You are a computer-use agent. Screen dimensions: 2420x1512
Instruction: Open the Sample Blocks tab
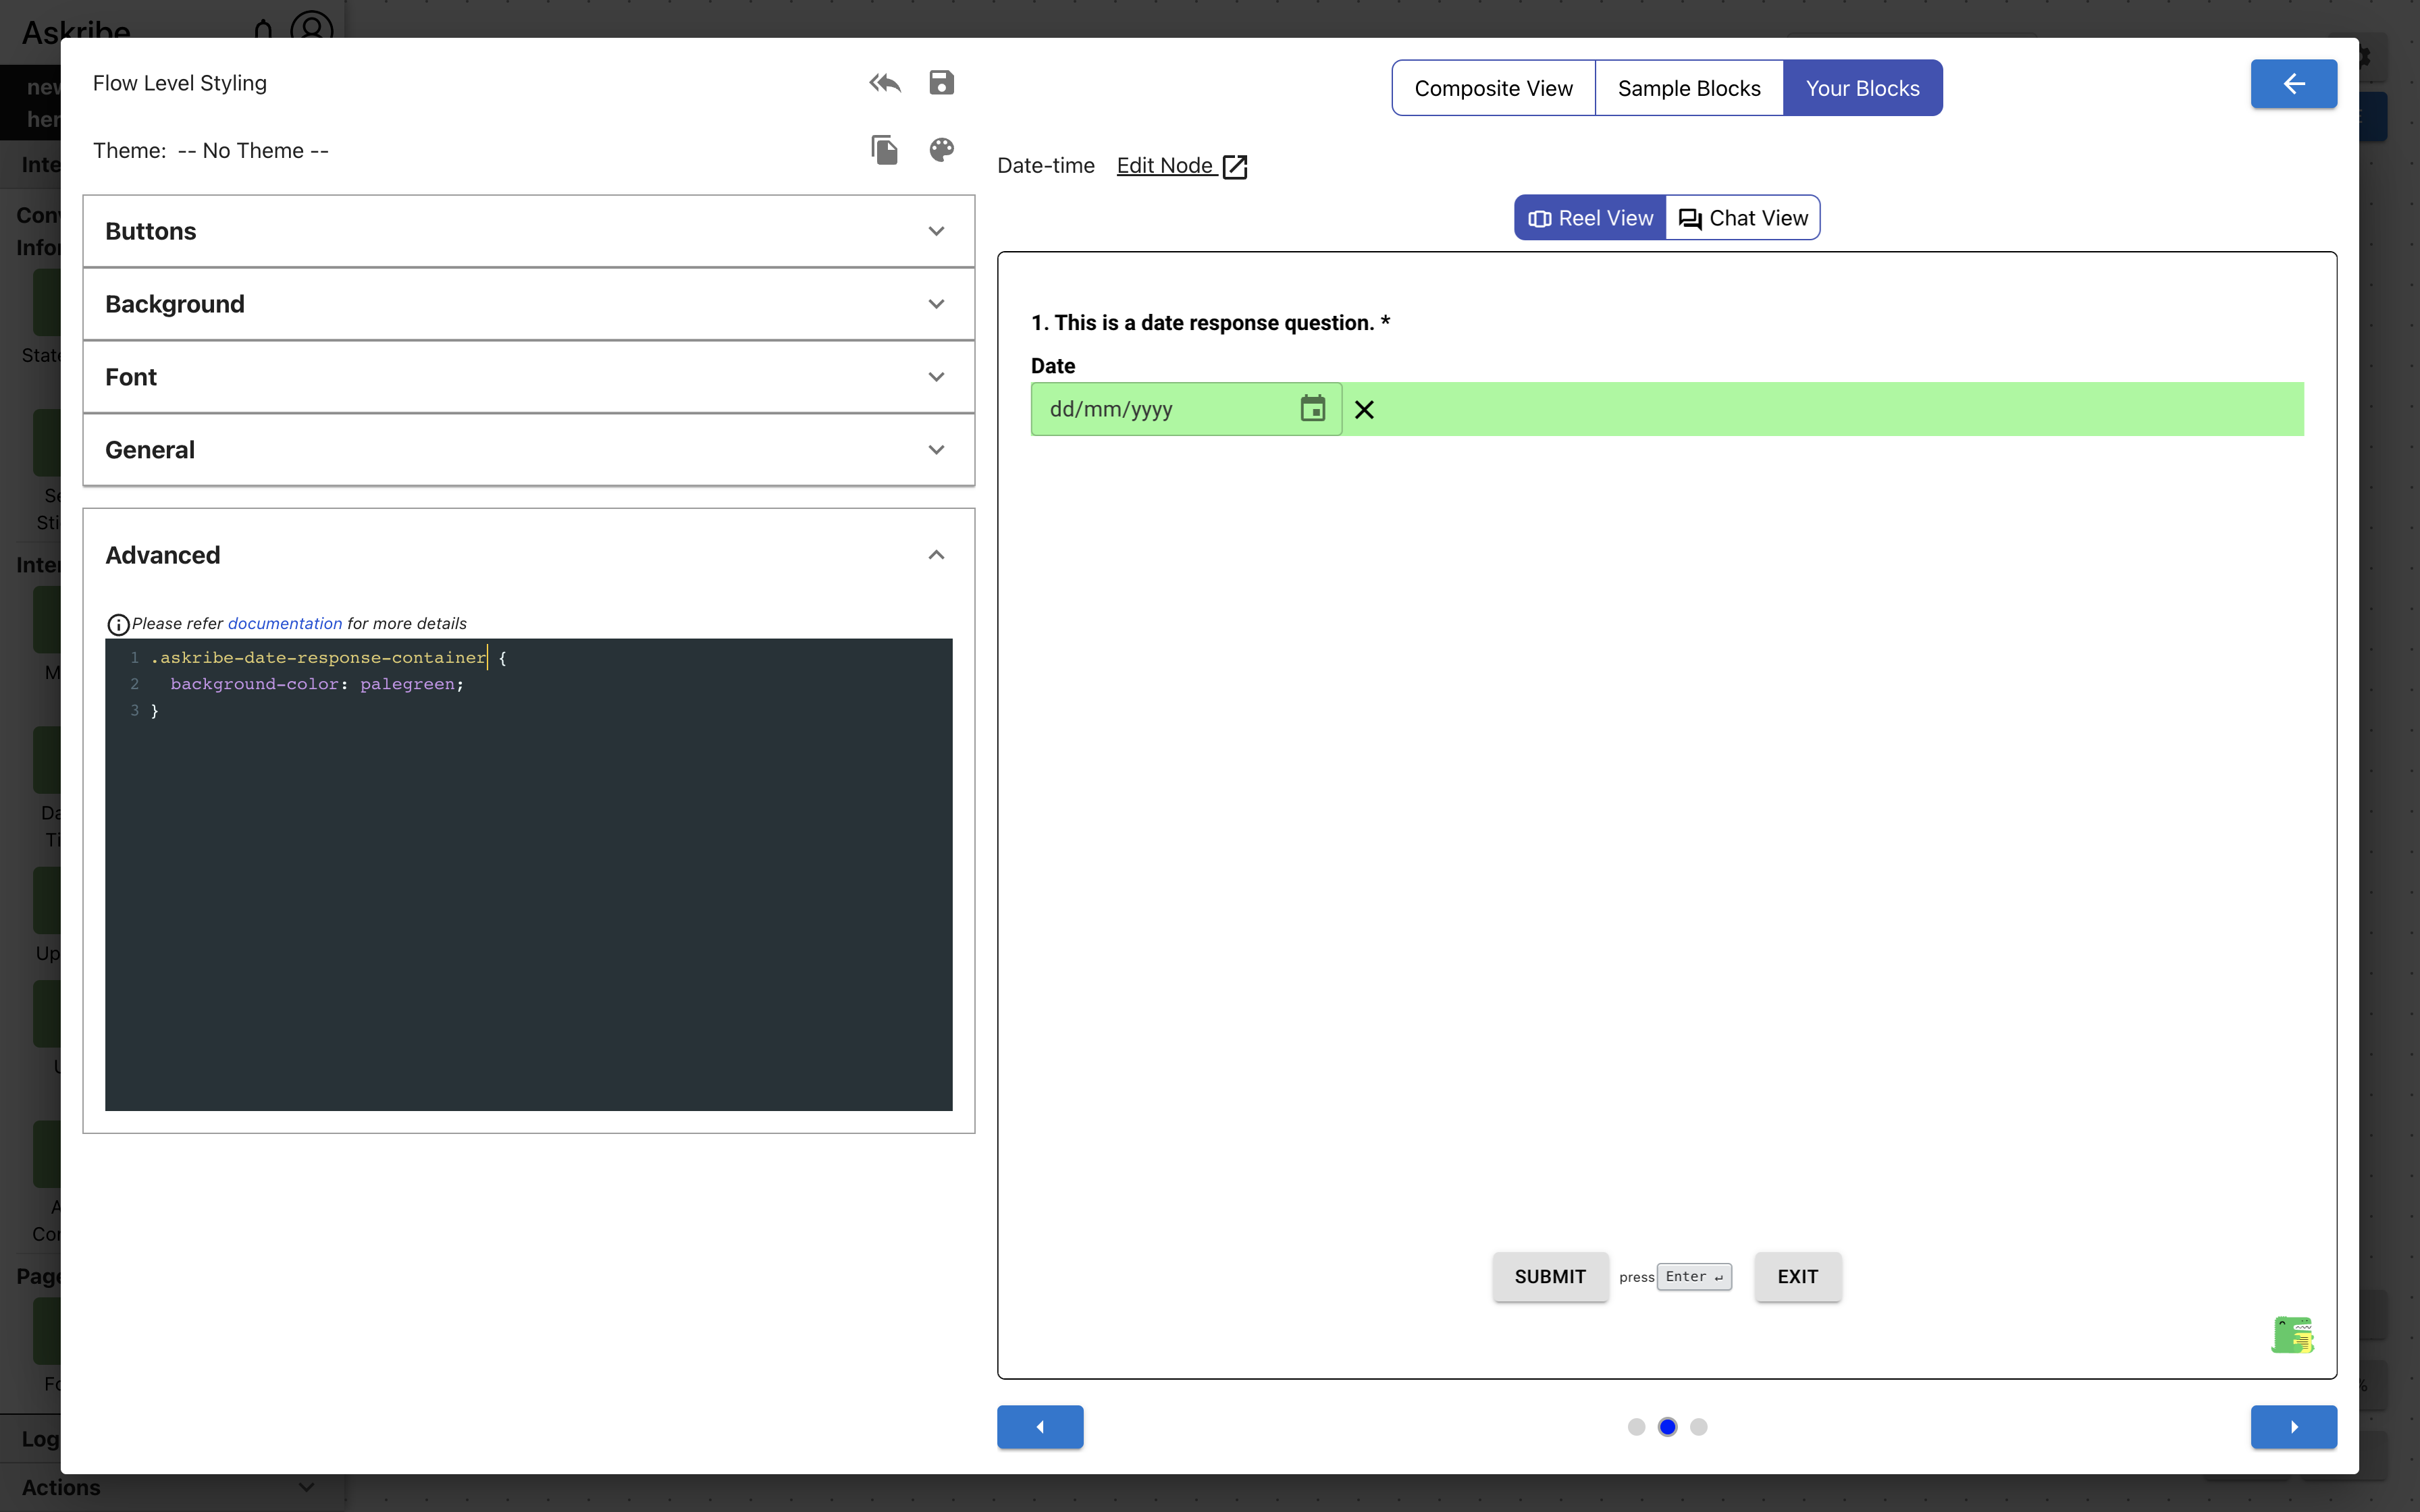point(1688,88)
